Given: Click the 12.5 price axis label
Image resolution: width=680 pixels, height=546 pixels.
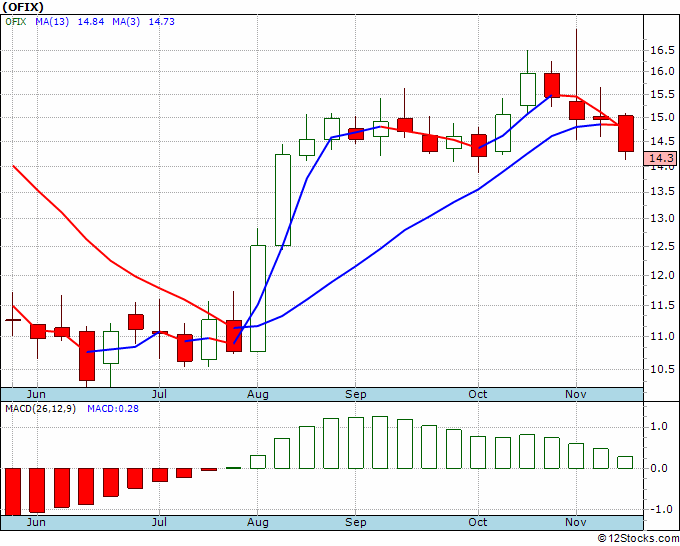Looking at the screenshot, I should 662,246.
